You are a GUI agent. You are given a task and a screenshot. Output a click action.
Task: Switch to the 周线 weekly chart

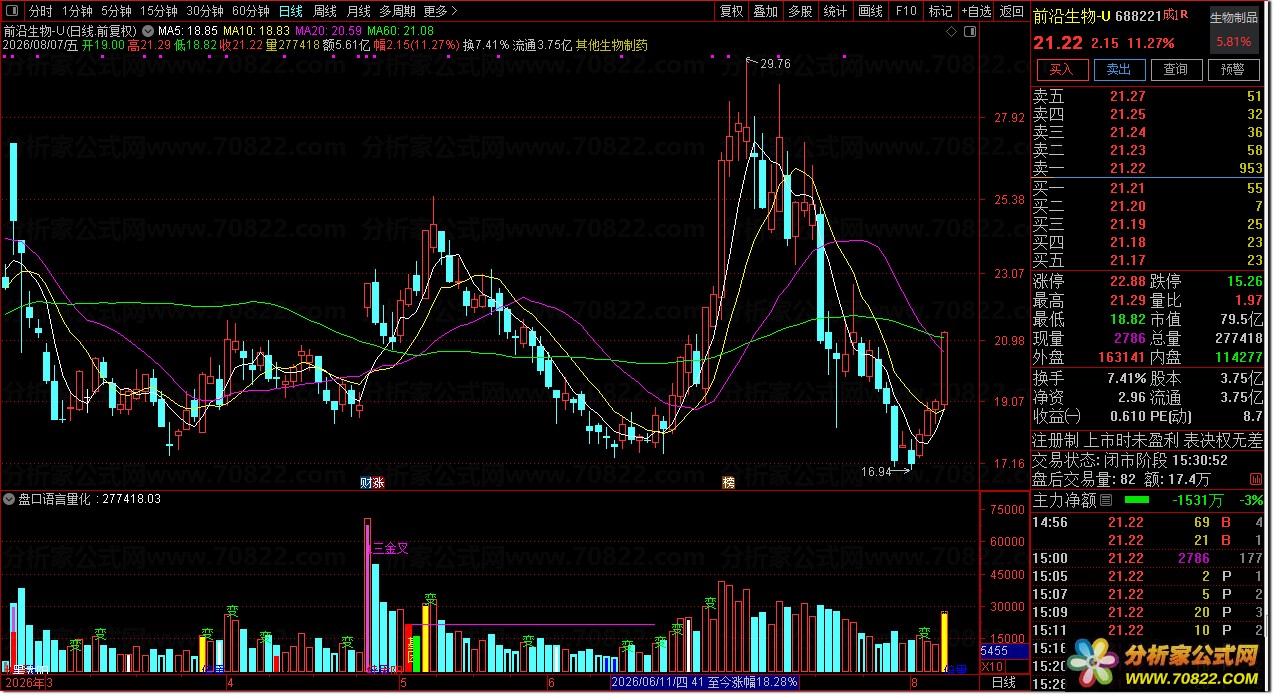[325, 12]
